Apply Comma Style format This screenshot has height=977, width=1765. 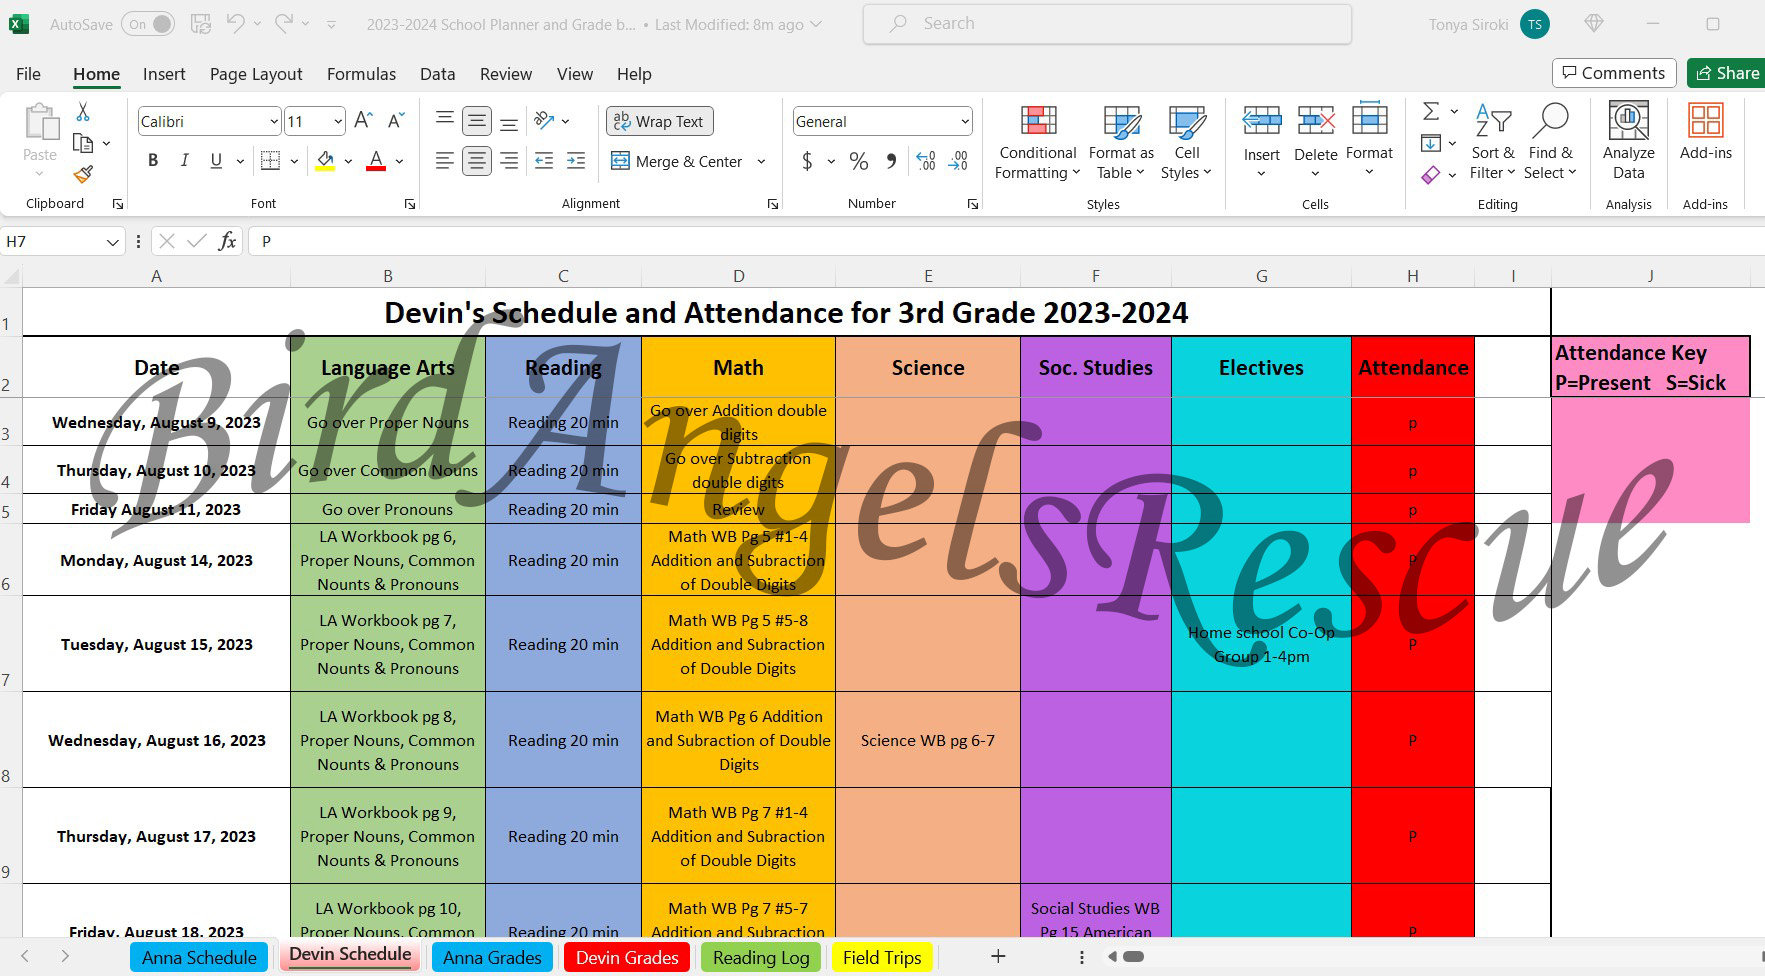pos(891,161)
